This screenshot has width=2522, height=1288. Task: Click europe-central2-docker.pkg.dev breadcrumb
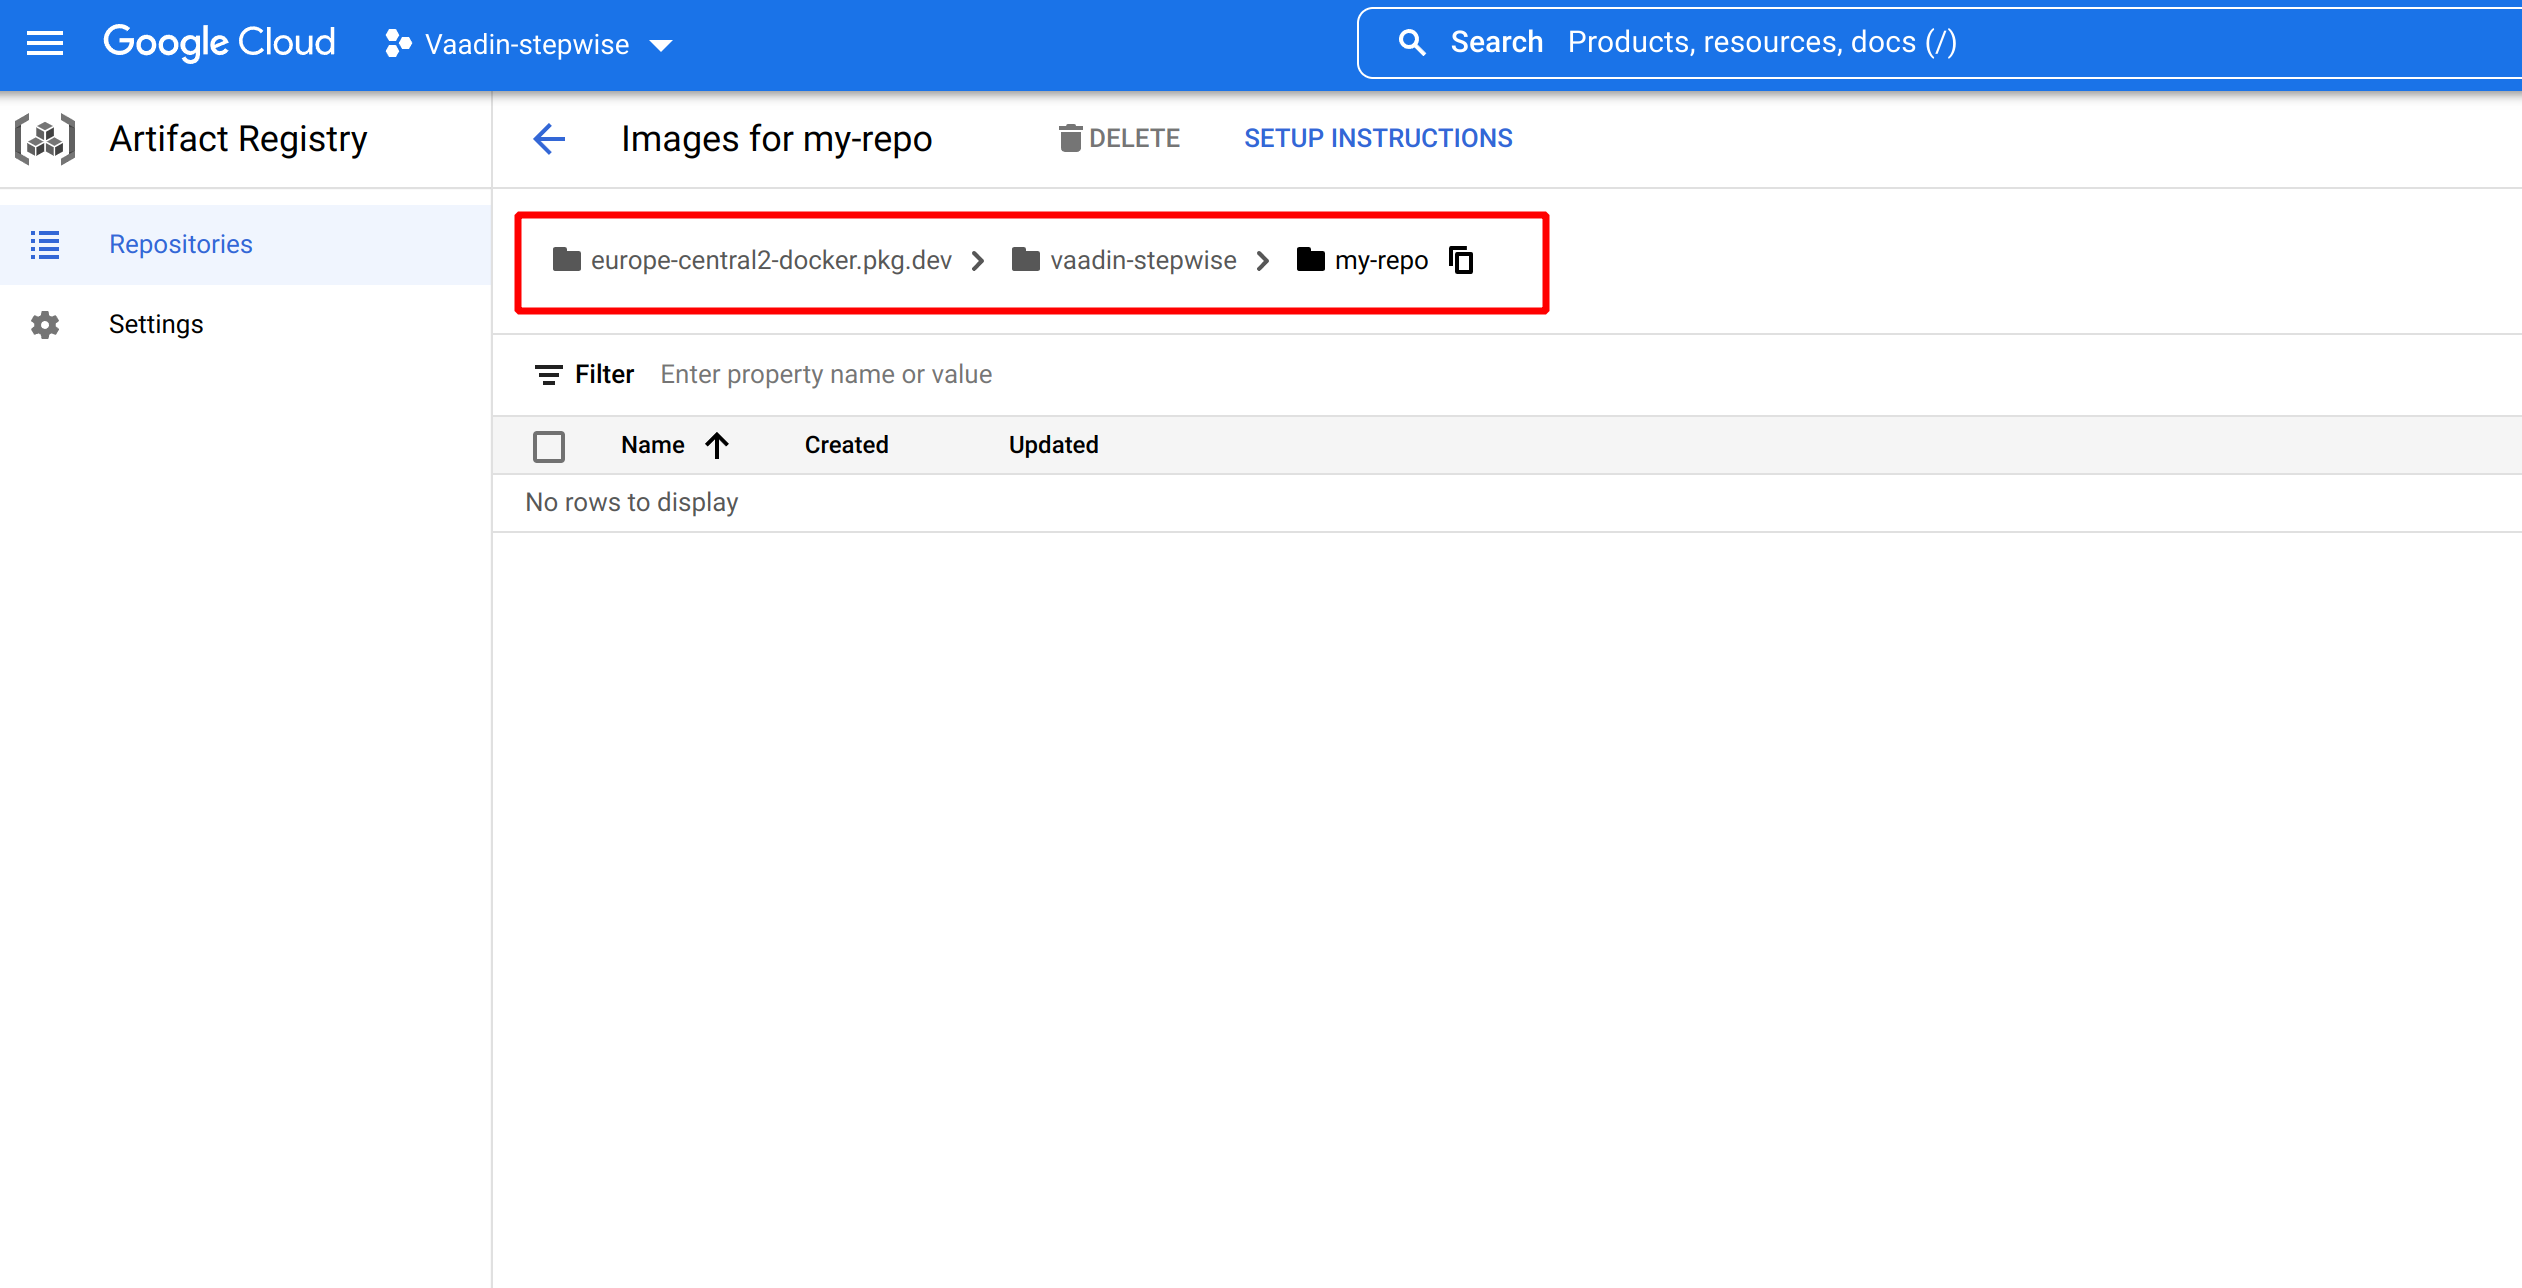point(771,260)
